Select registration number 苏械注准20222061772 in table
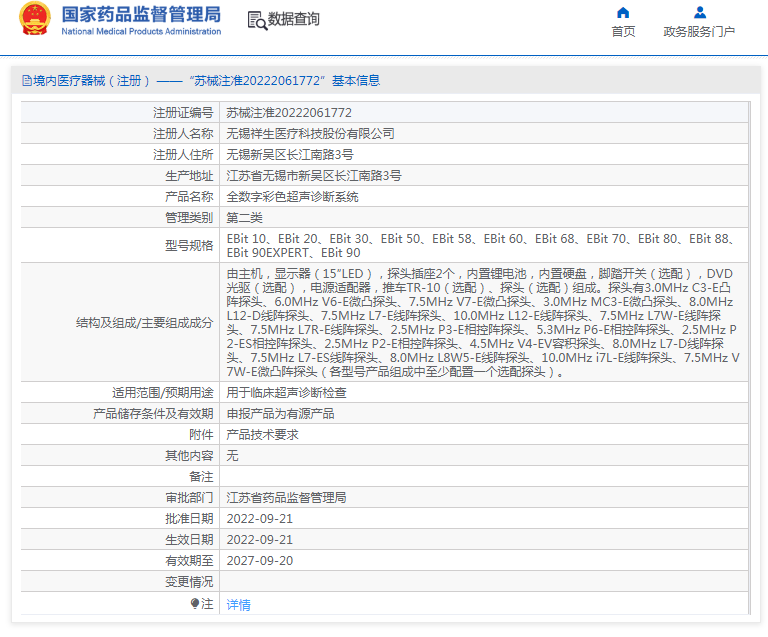 (289, 113)
